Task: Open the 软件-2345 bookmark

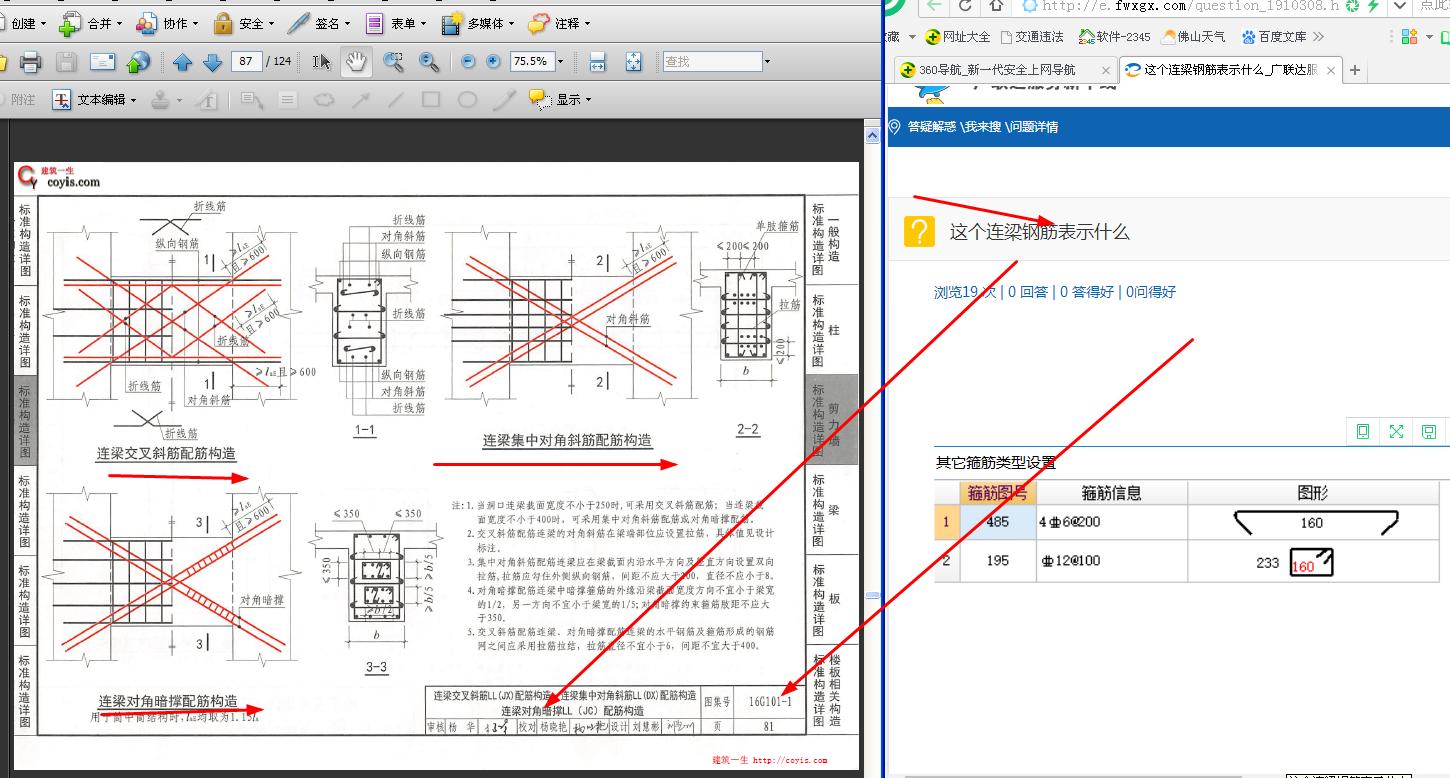Action: click(x=1113, y=37)
